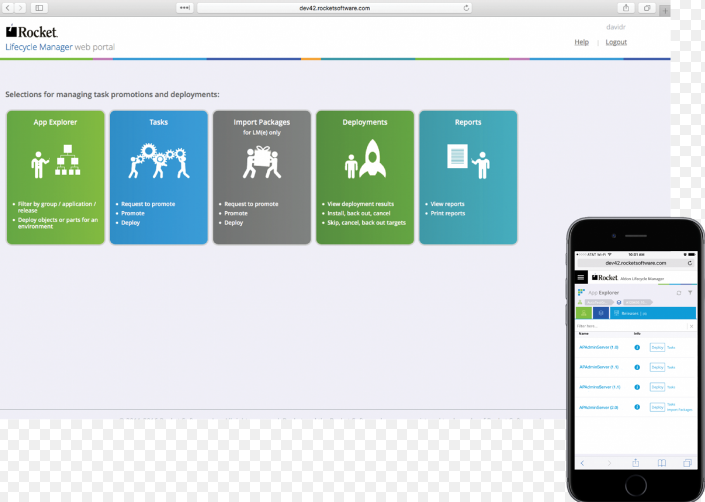Click the Safari address bar
The image size is (705, 502).
pos(335,7)
